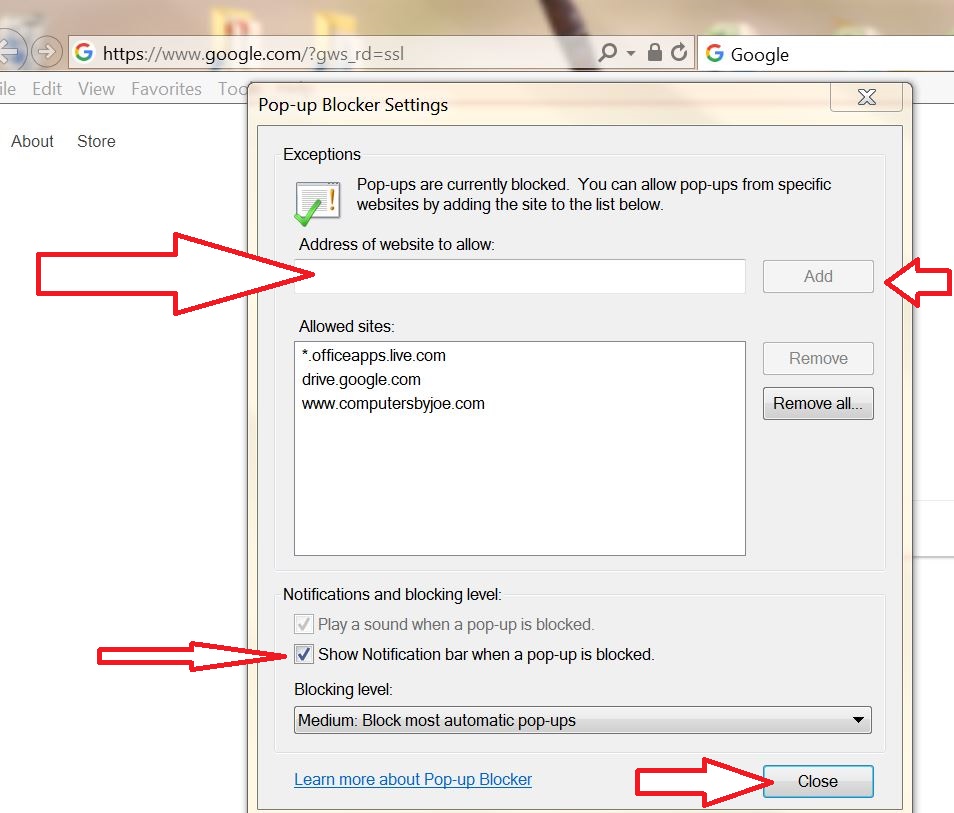Open Learn more about Pop-up Blocker link
This screenshot has height=813, width=954.
[413, 780]
